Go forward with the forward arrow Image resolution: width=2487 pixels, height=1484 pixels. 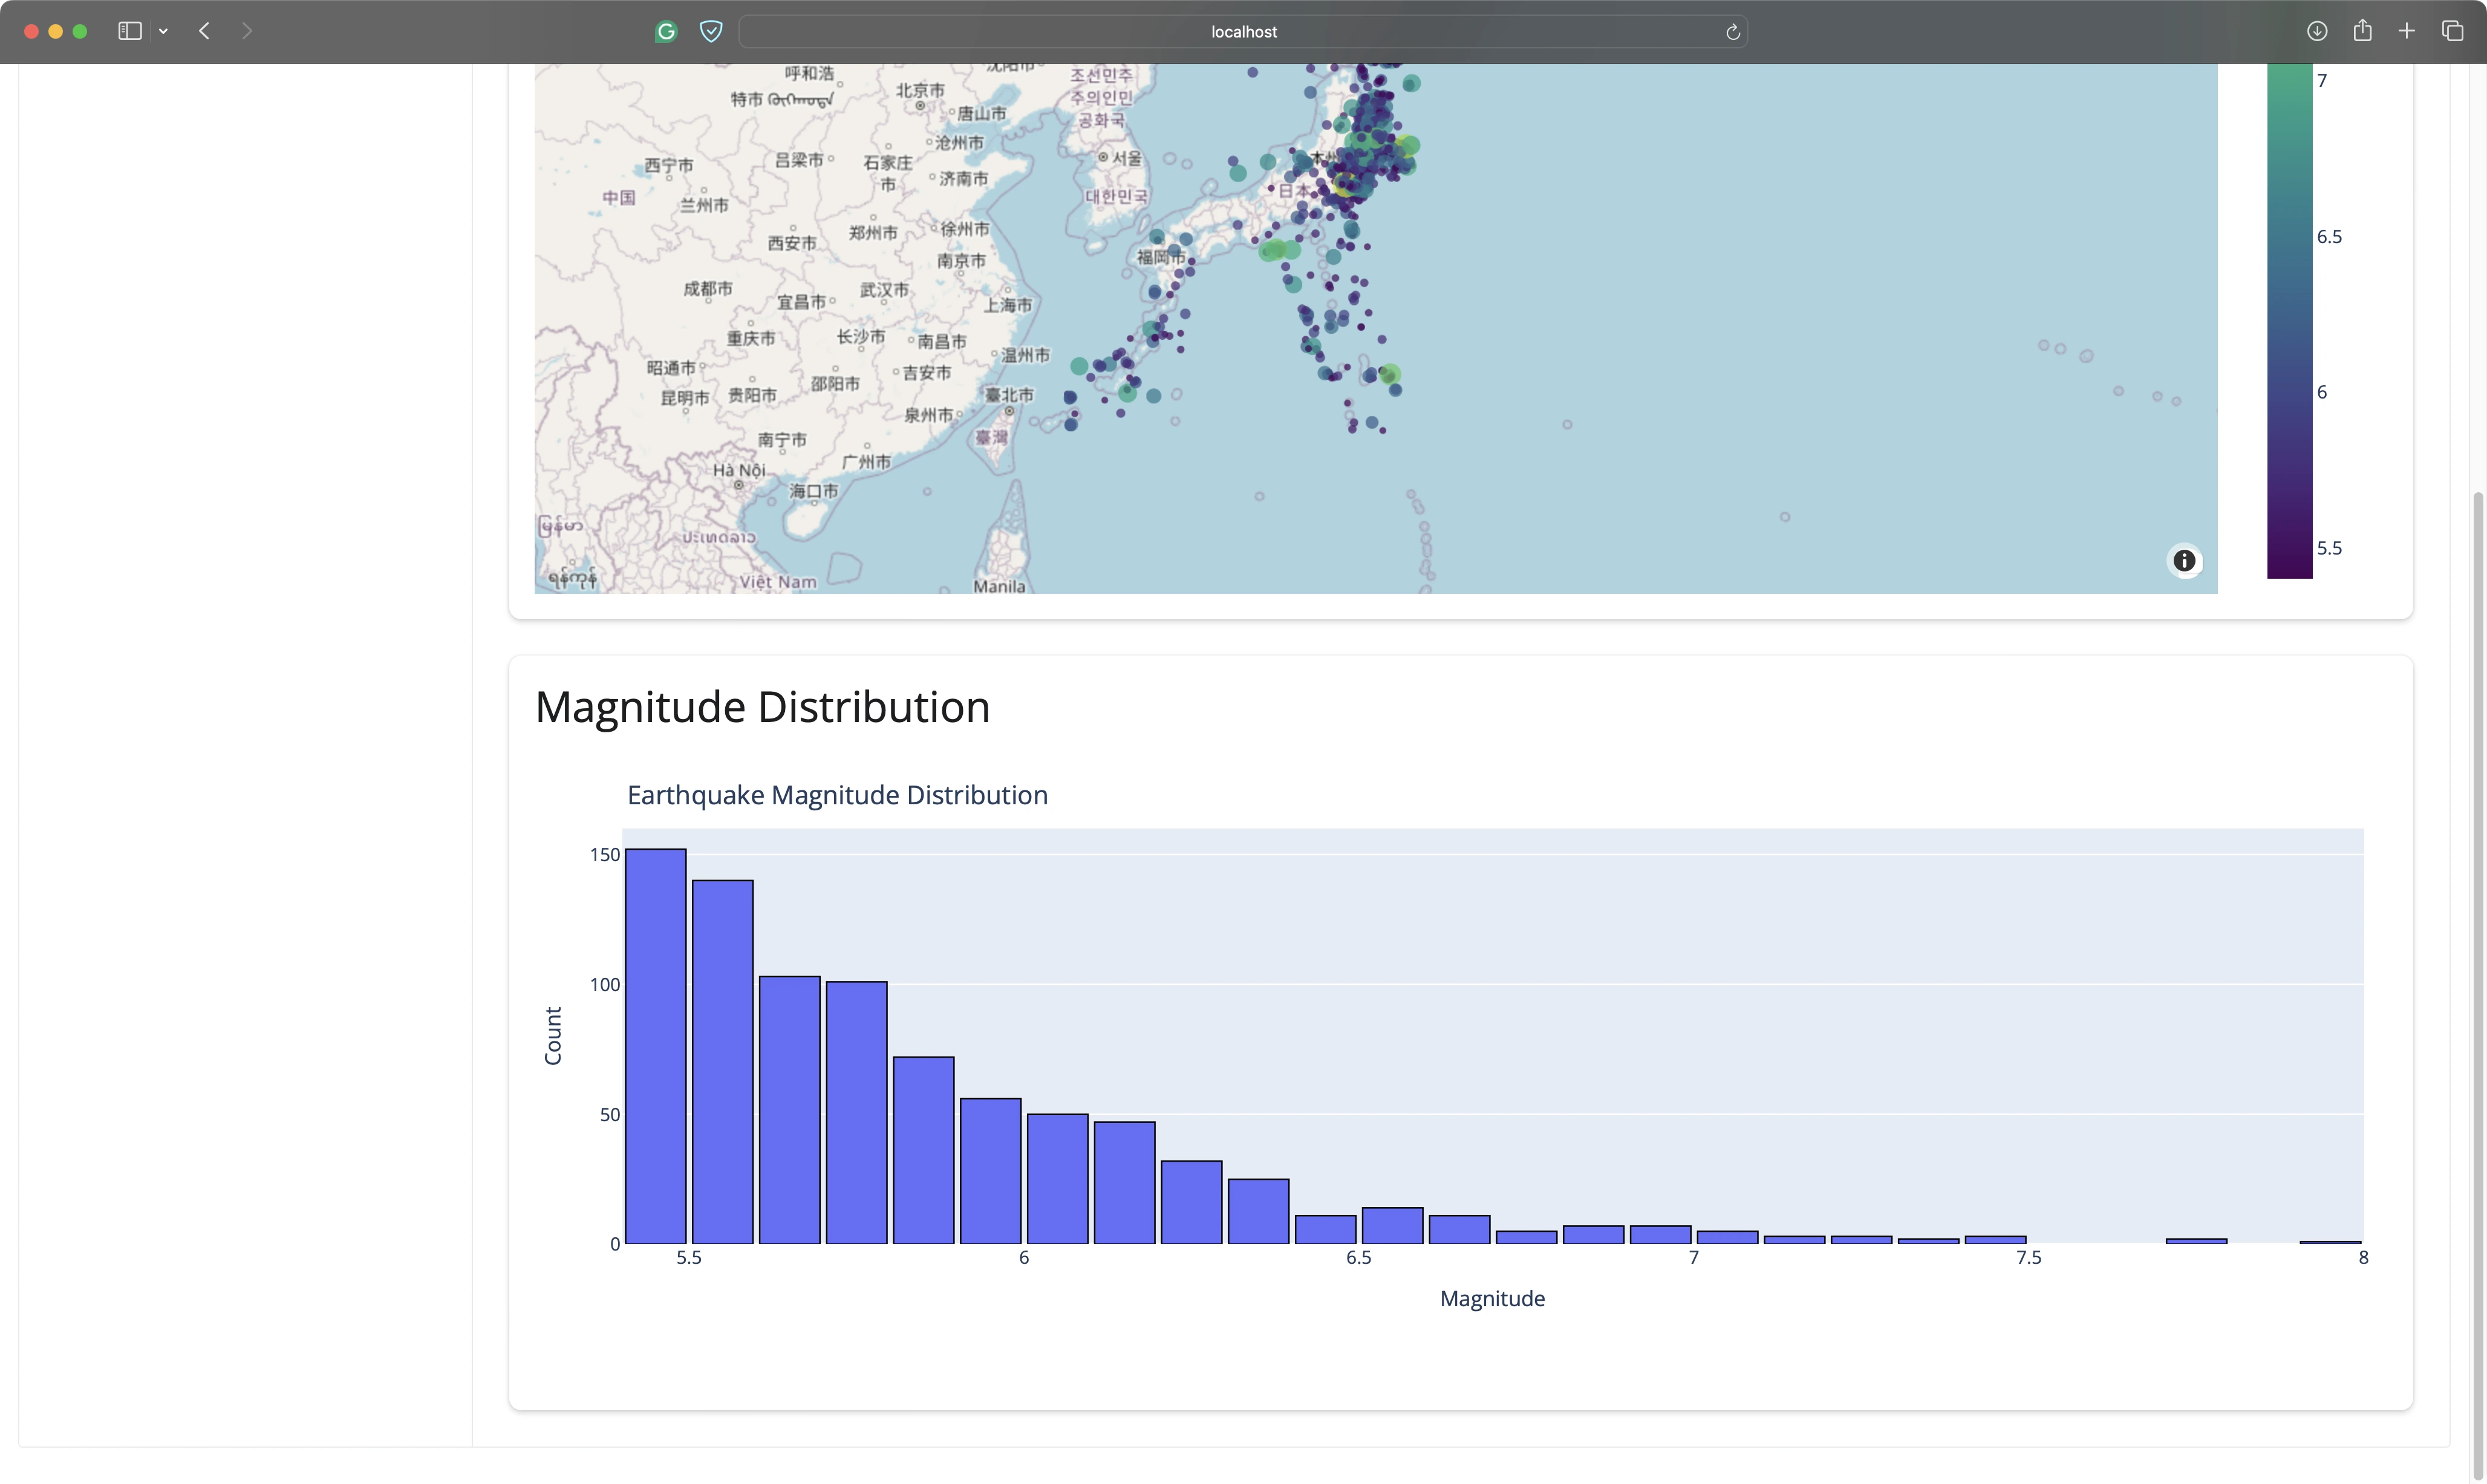[247, 31]
